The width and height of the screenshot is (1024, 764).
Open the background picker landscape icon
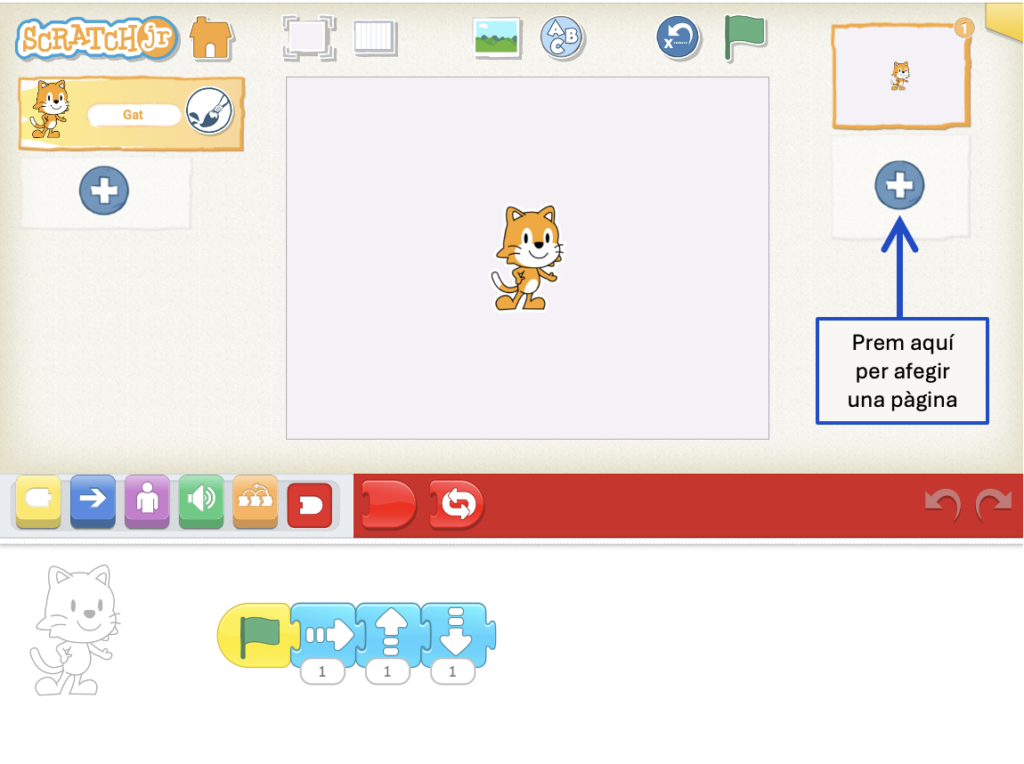pos(497,38)
